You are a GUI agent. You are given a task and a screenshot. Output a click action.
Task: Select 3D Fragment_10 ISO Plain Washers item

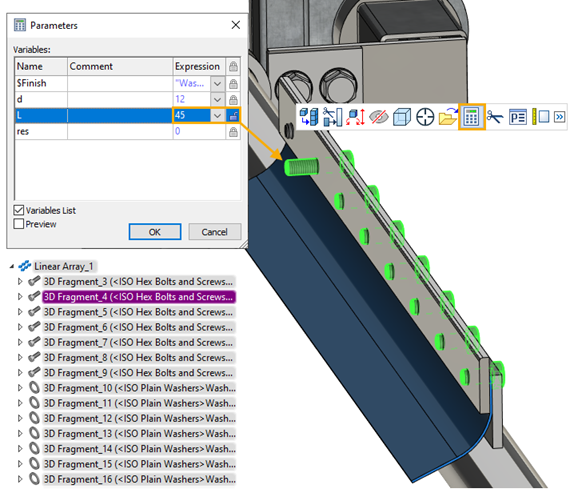pos(139,388)
